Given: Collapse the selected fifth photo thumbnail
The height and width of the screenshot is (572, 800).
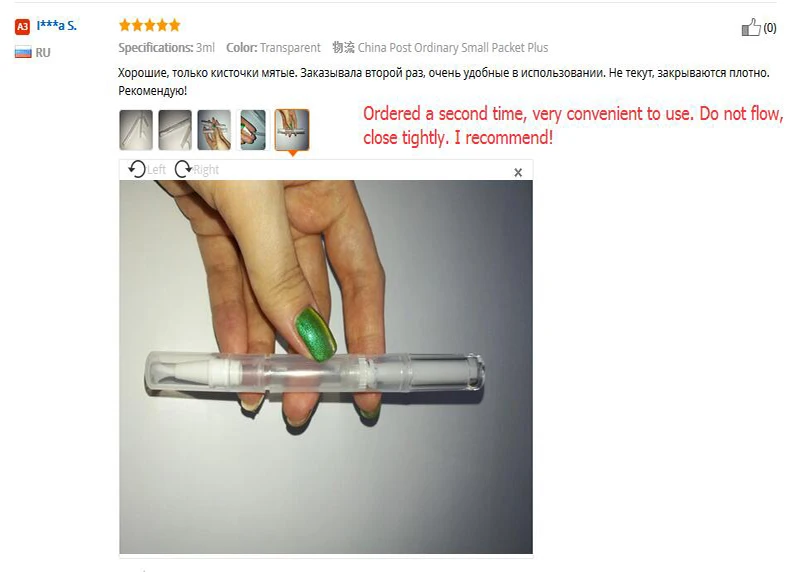Looking at the screenshot, I should [x=292, y=130].
